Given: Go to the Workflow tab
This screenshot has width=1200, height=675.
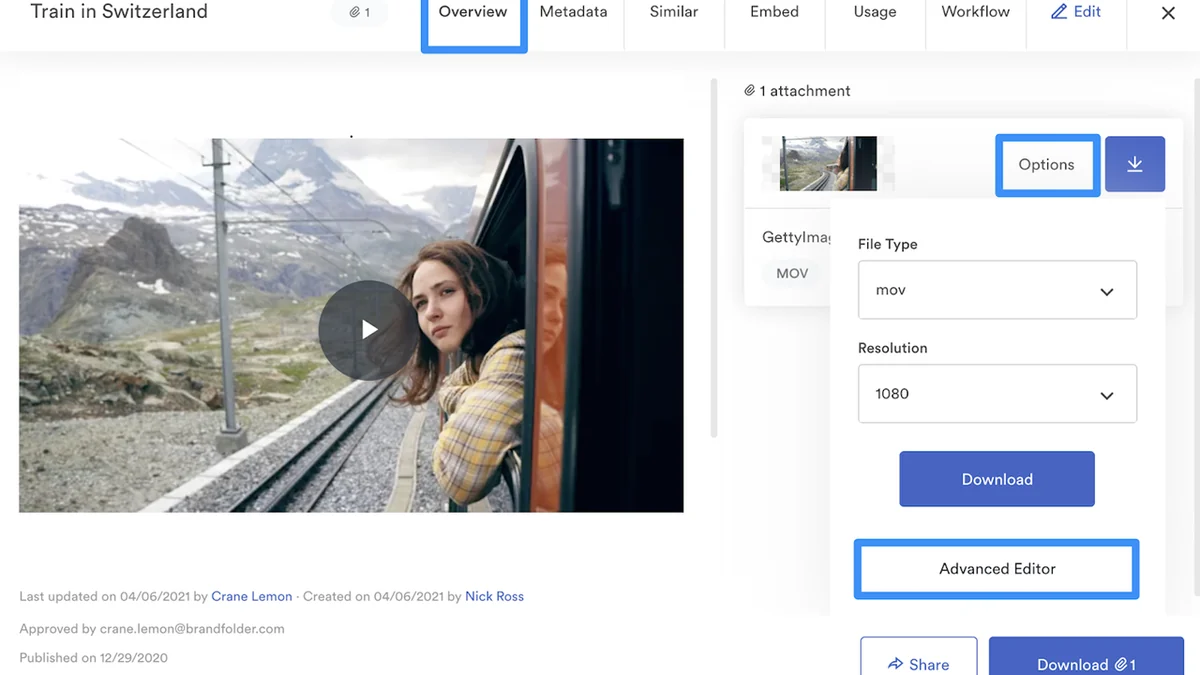Looking at the screenshot, I should tap(976, 12).
